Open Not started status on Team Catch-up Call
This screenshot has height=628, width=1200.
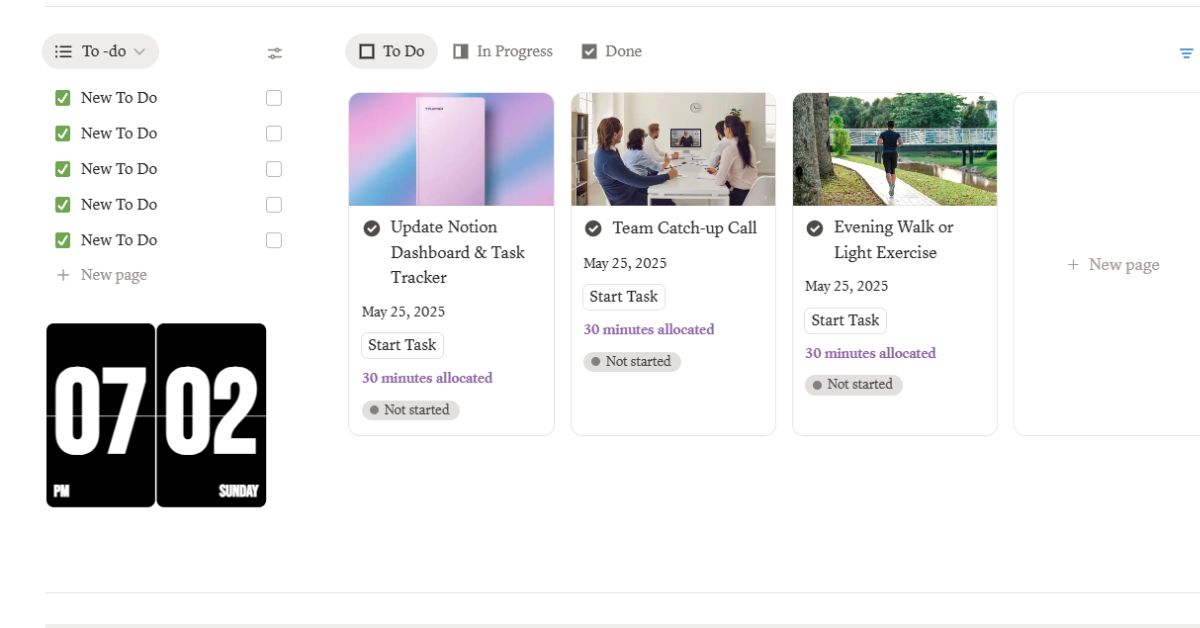632,361
